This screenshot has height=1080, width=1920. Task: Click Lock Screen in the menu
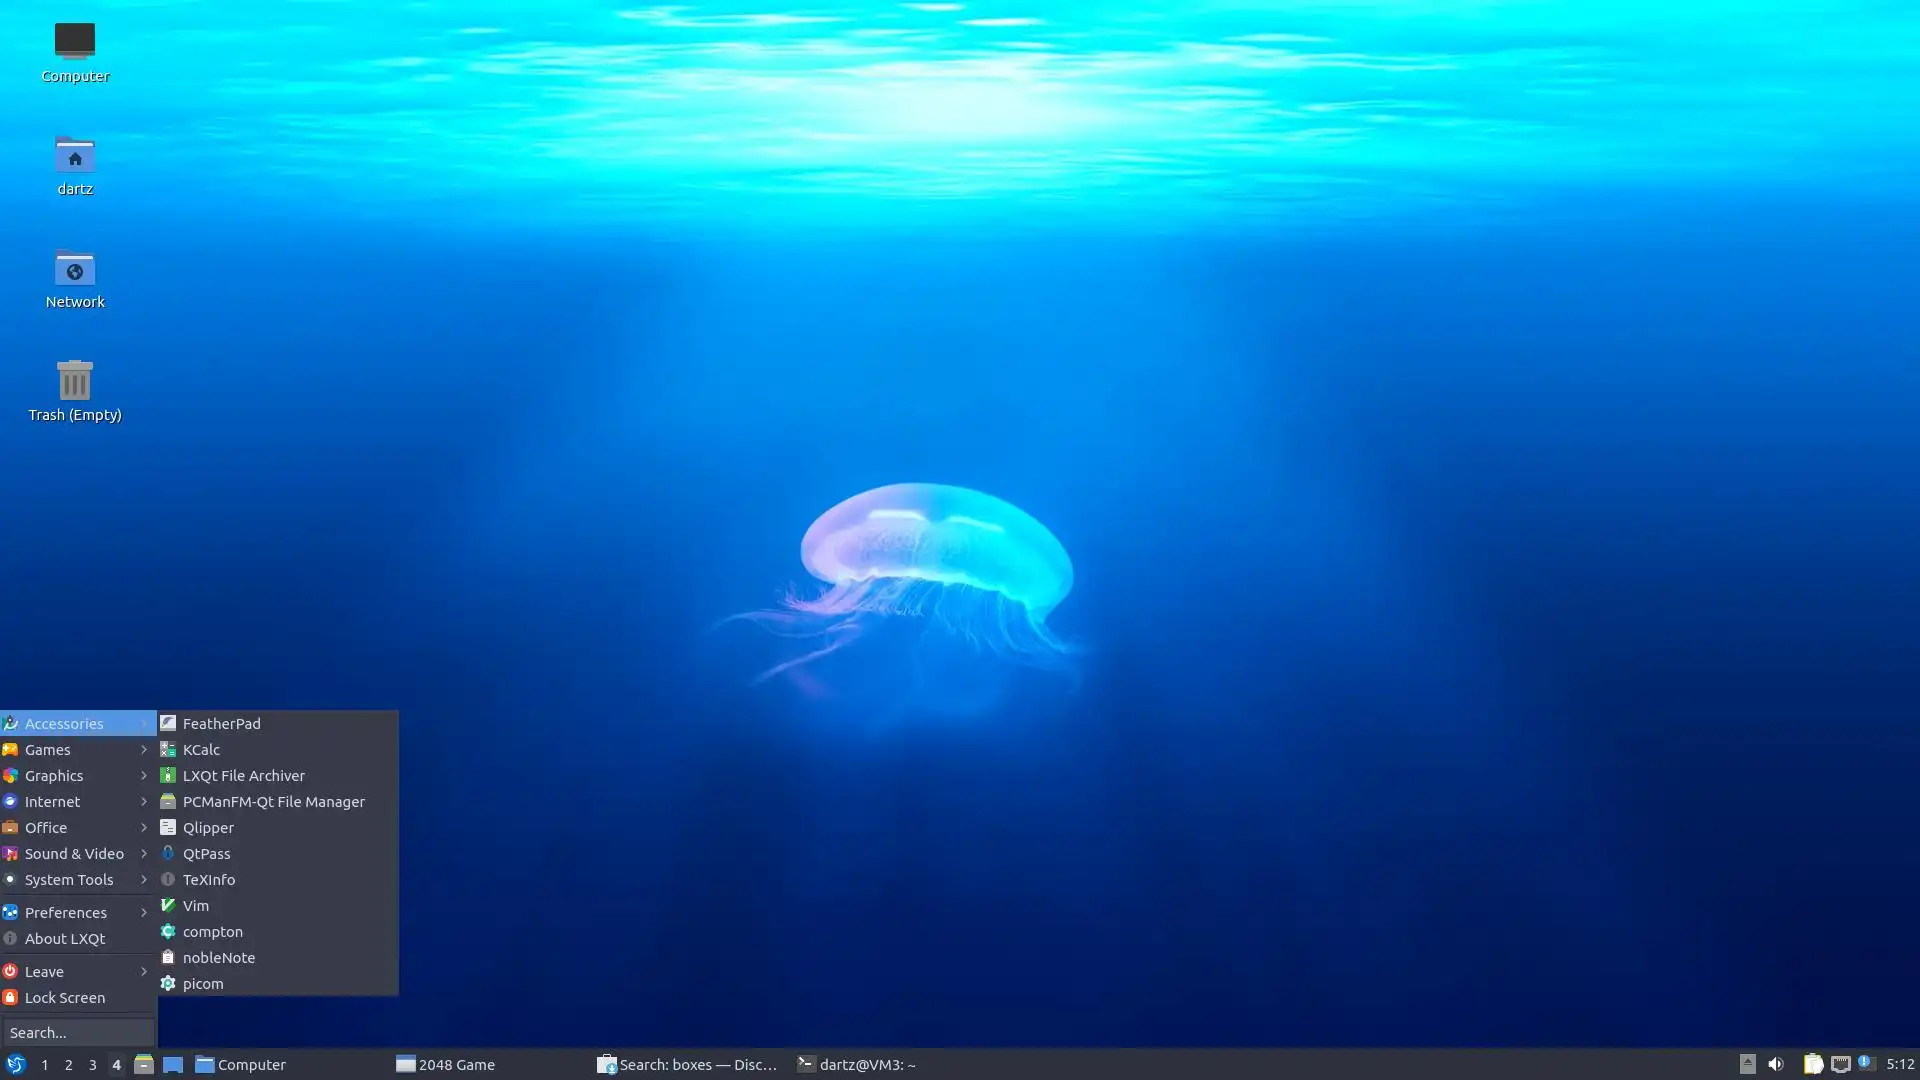tap(64, 997)
